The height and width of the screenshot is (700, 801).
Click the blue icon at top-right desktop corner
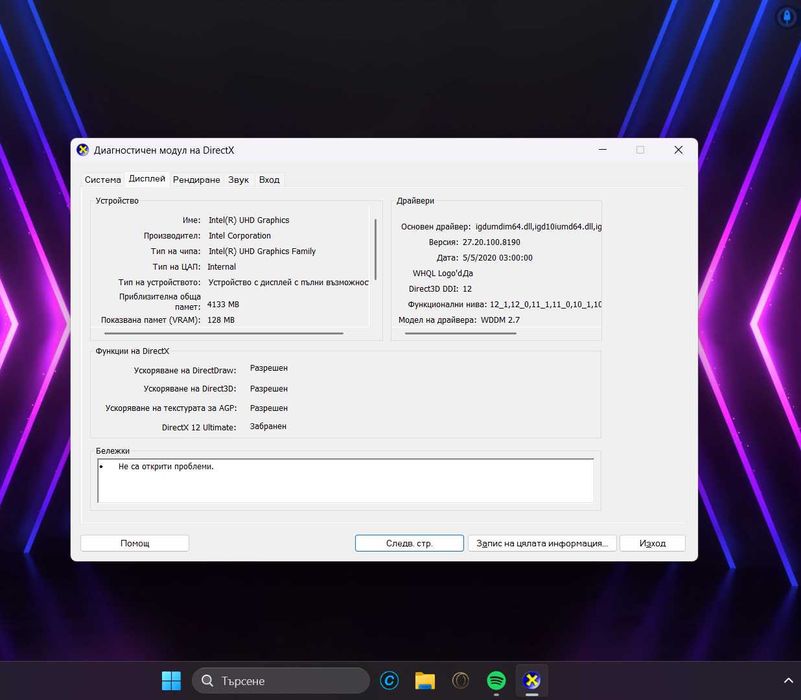[x=787, y=16]
